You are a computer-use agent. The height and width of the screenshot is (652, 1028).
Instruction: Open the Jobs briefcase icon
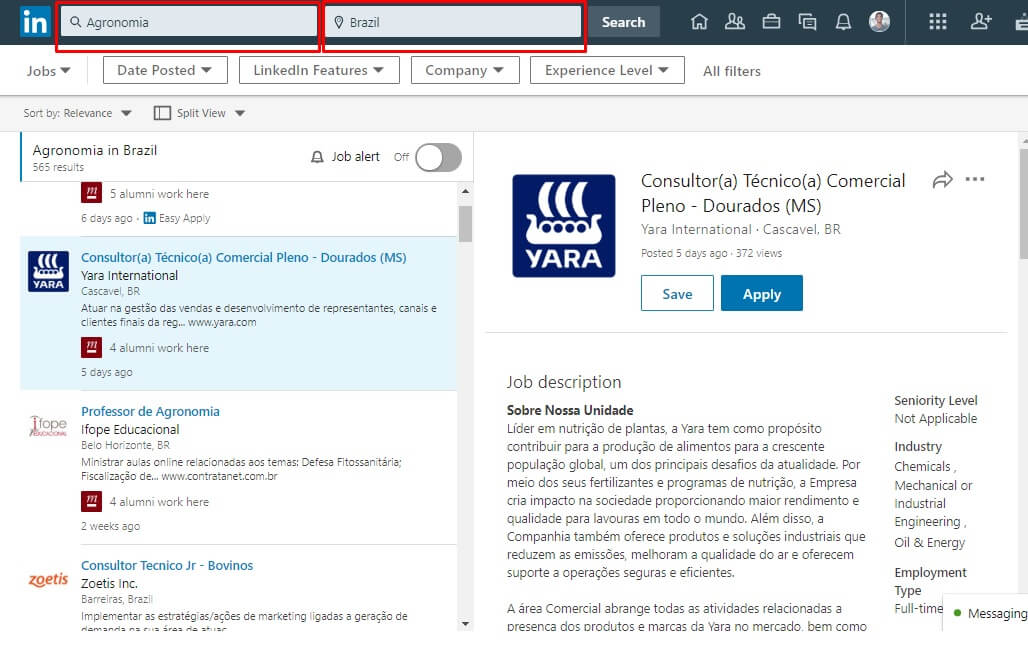(771, 22)
